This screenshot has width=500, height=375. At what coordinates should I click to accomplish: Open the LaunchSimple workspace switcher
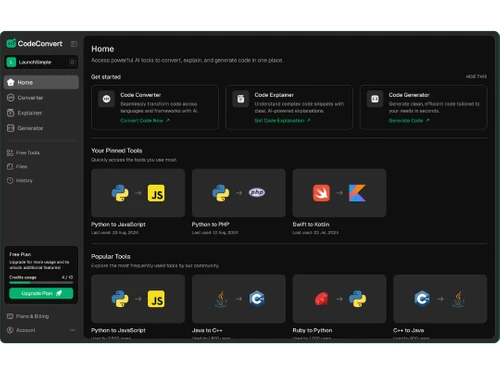(41, 62)
